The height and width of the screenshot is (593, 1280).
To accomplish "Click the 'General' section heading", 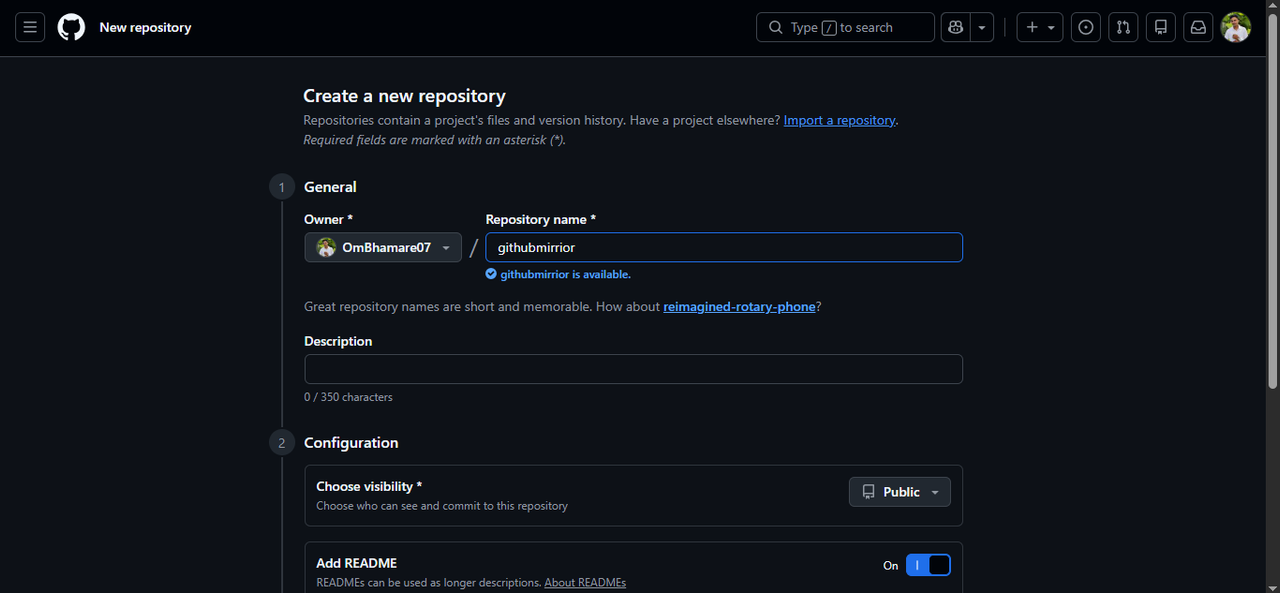I will pos(330,187).
